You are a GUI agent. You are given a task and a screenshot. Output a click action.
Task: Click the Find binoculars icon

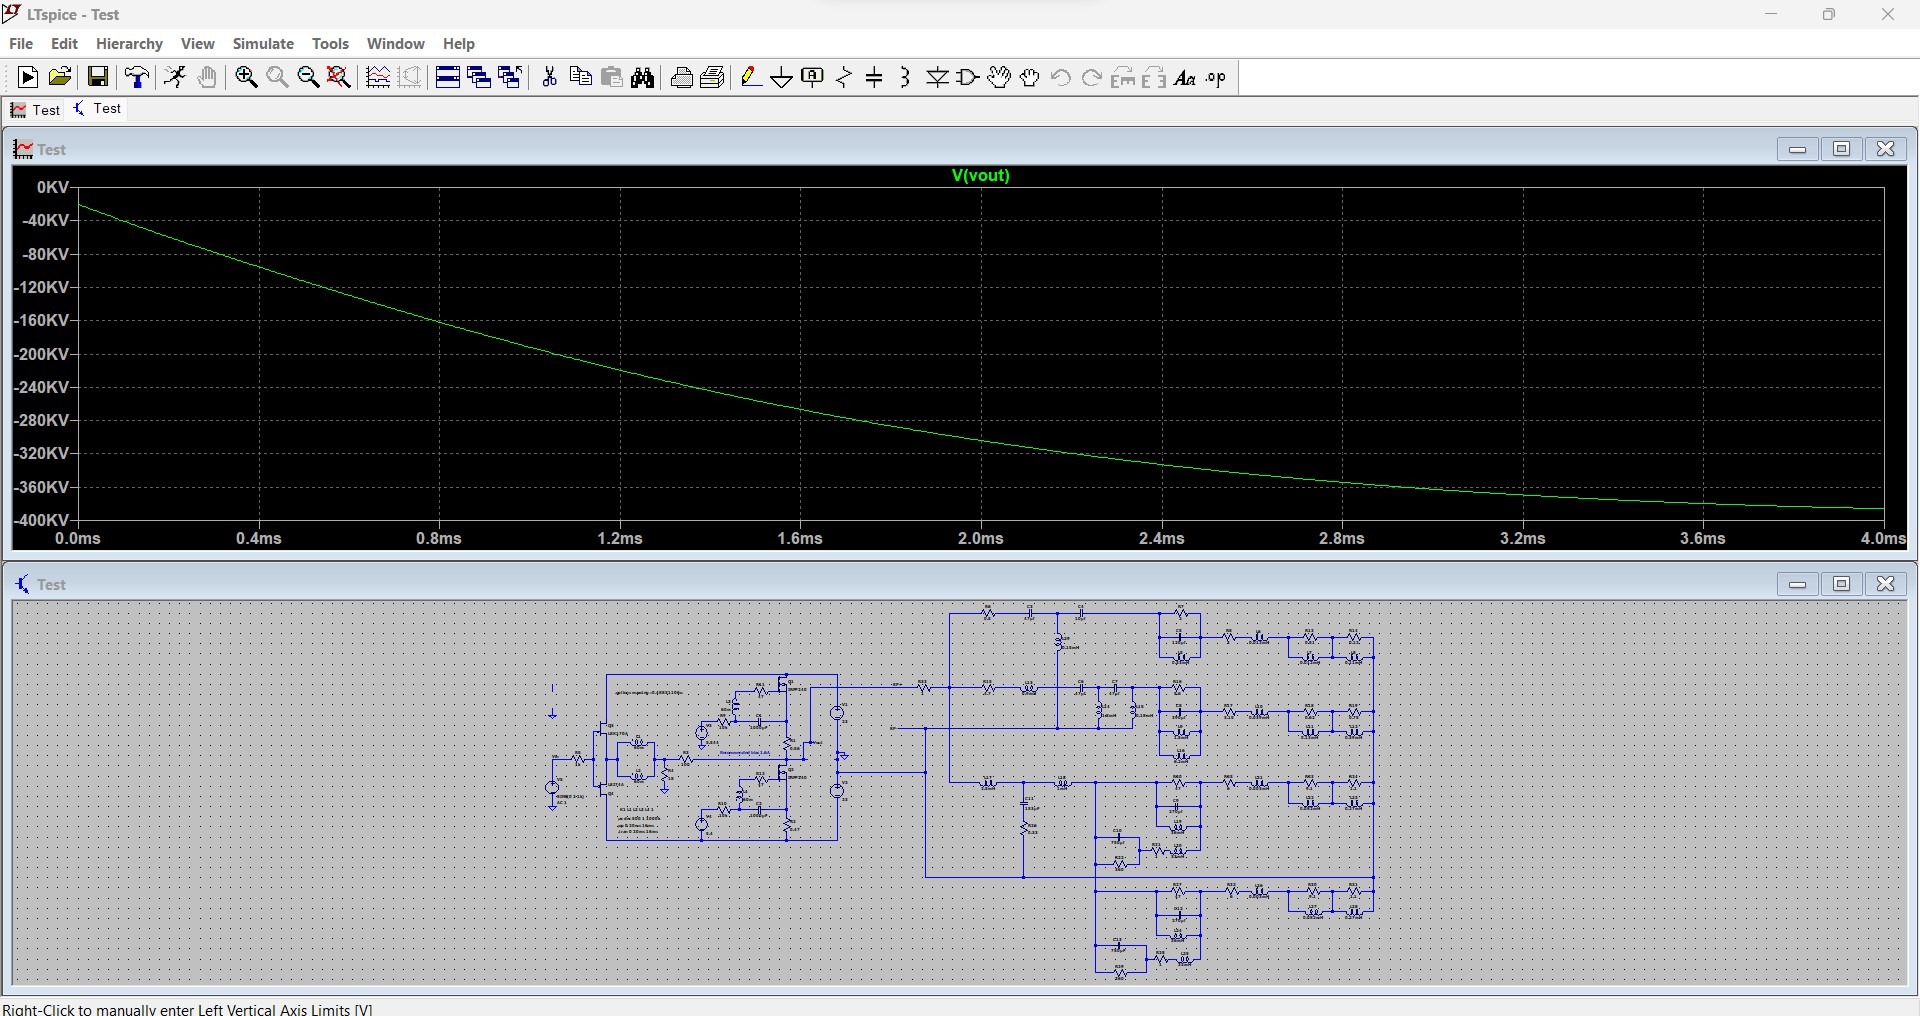[643, 77]
